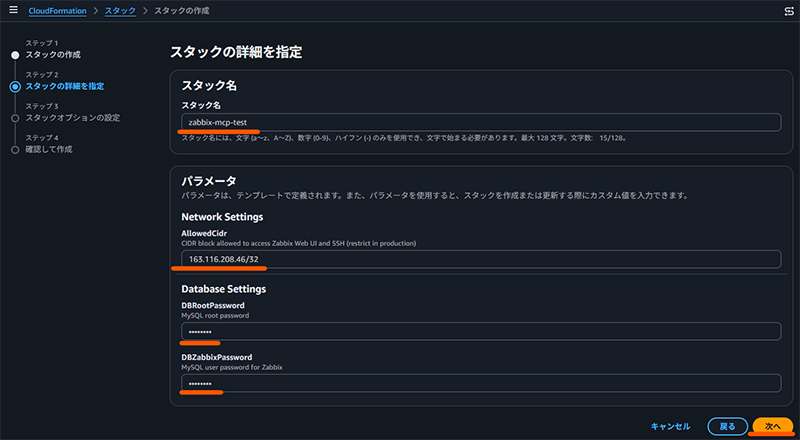
Task: Proceed with the 次へ button
Action: pyautogui.click(x=773, y=426)
